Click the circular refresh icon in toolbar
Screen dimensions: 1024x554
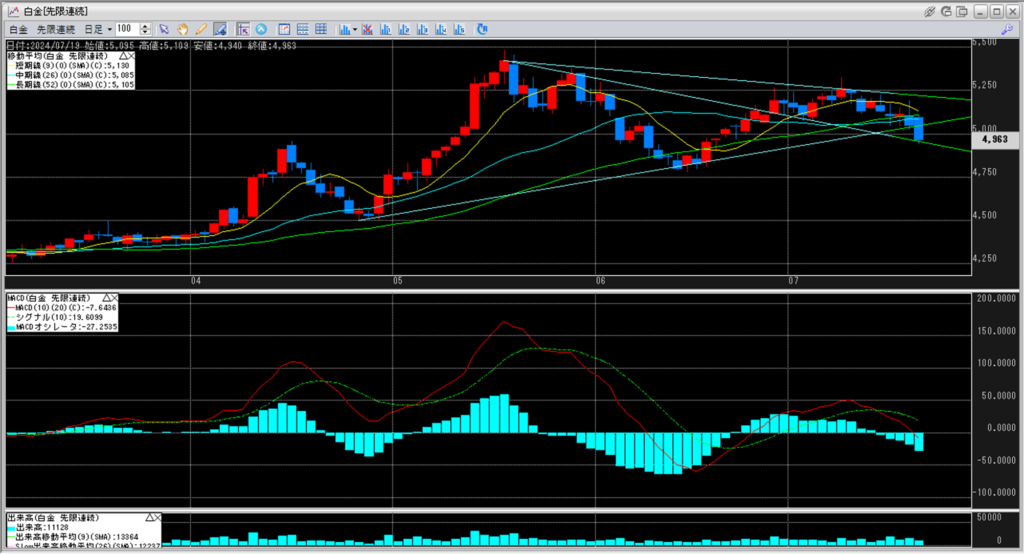point(483,29)
